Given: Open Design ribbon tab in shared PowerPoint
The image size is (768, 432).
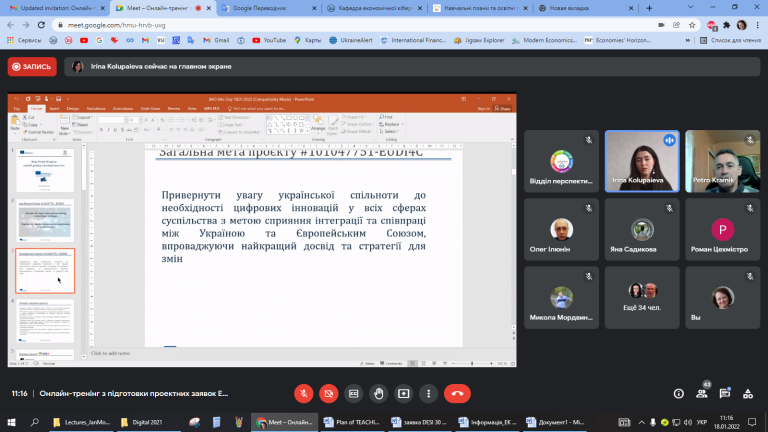Looking at the screenshot, I should click(73, 108).
